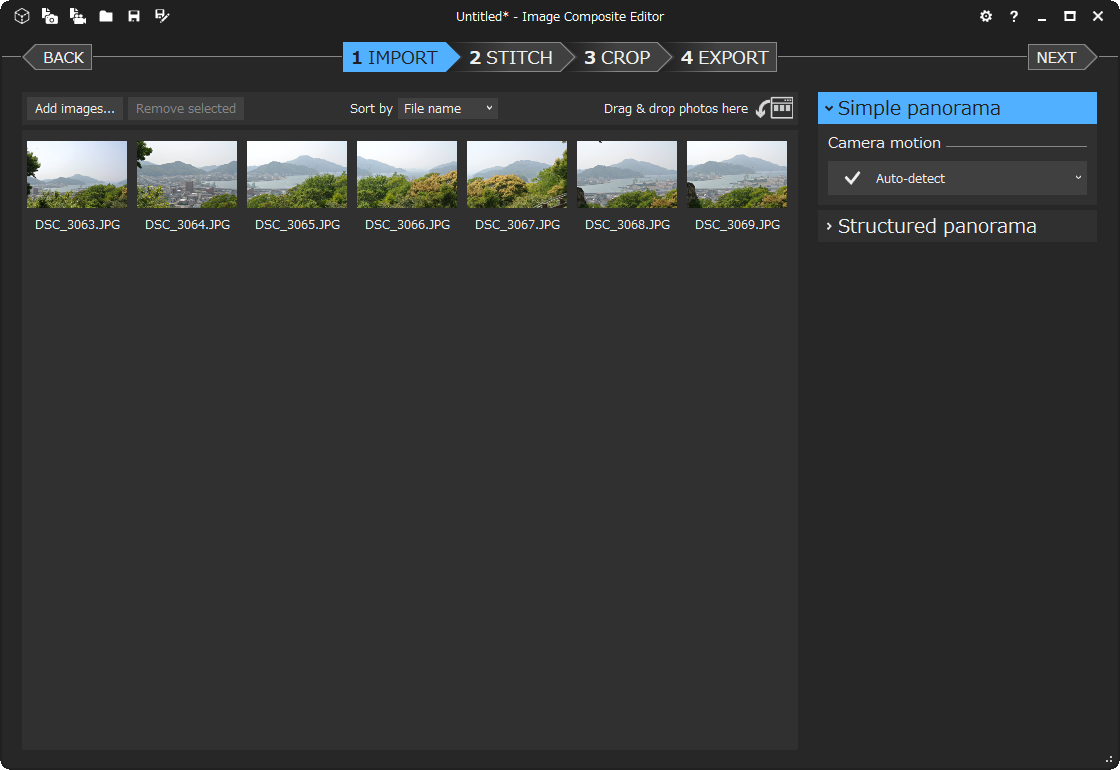
Task: Start new panorama from video icon
Action: point(78,16)
